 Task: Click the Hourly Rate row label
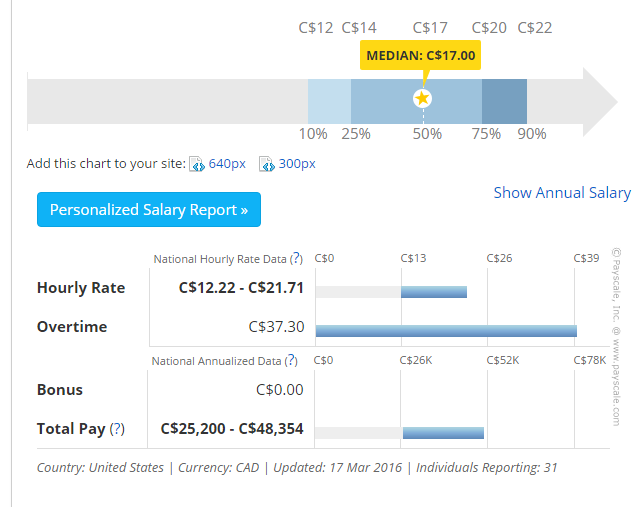click(81, 288)
